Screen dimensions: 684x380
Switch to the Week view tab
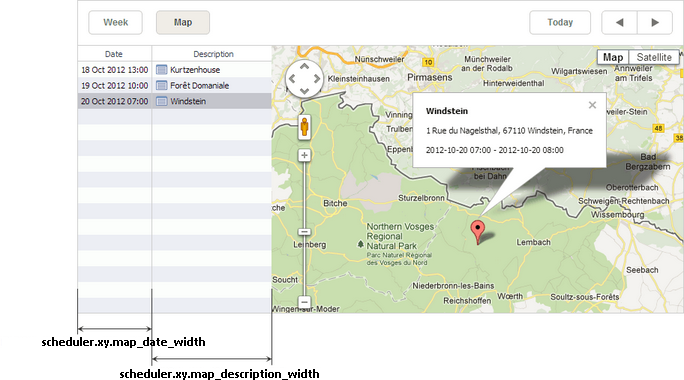click(116, 22)
